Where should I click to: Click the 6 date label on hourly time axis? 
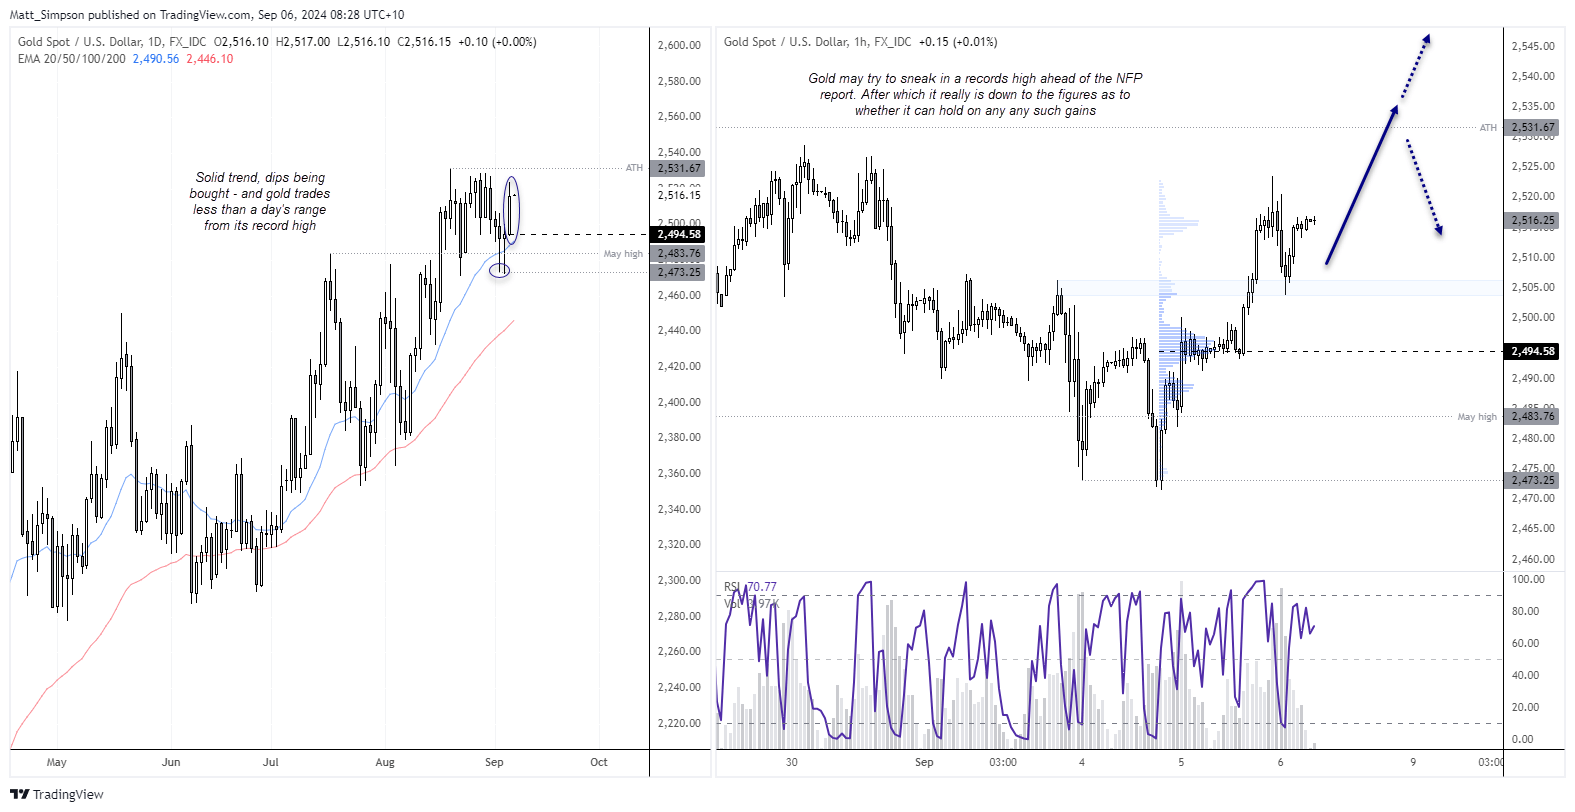[x=1280, y=762]
